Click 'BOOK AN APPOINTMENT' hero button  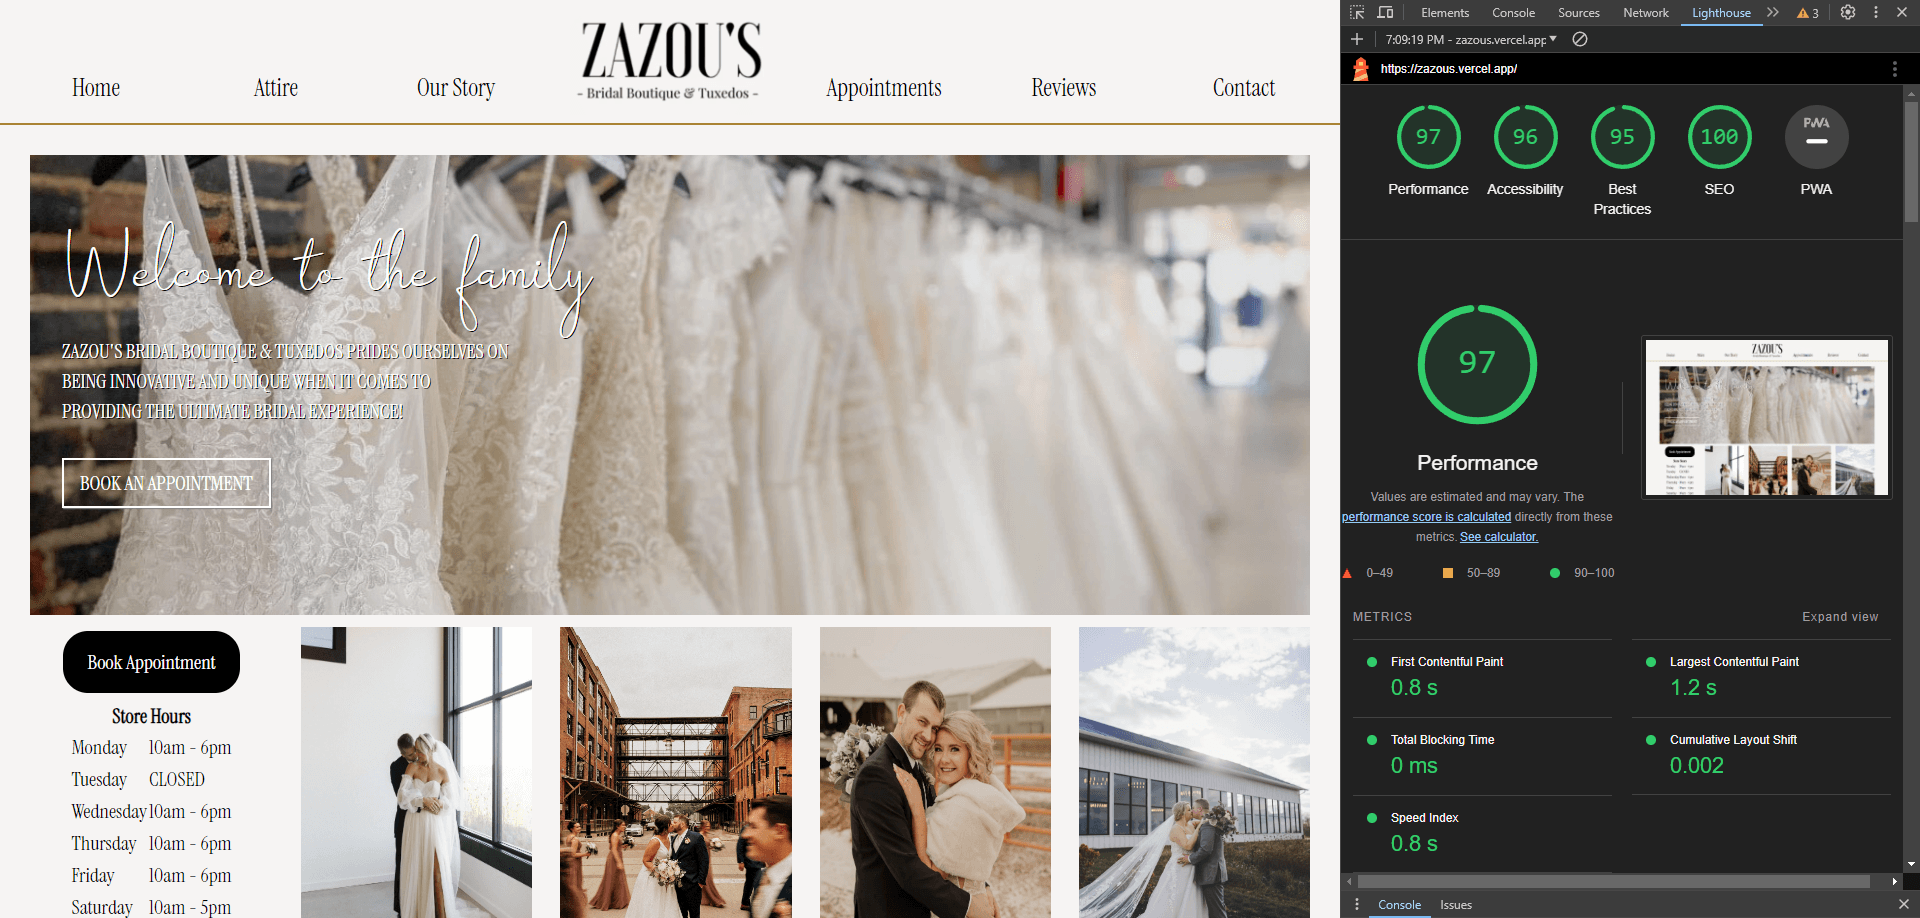(166, 483)
